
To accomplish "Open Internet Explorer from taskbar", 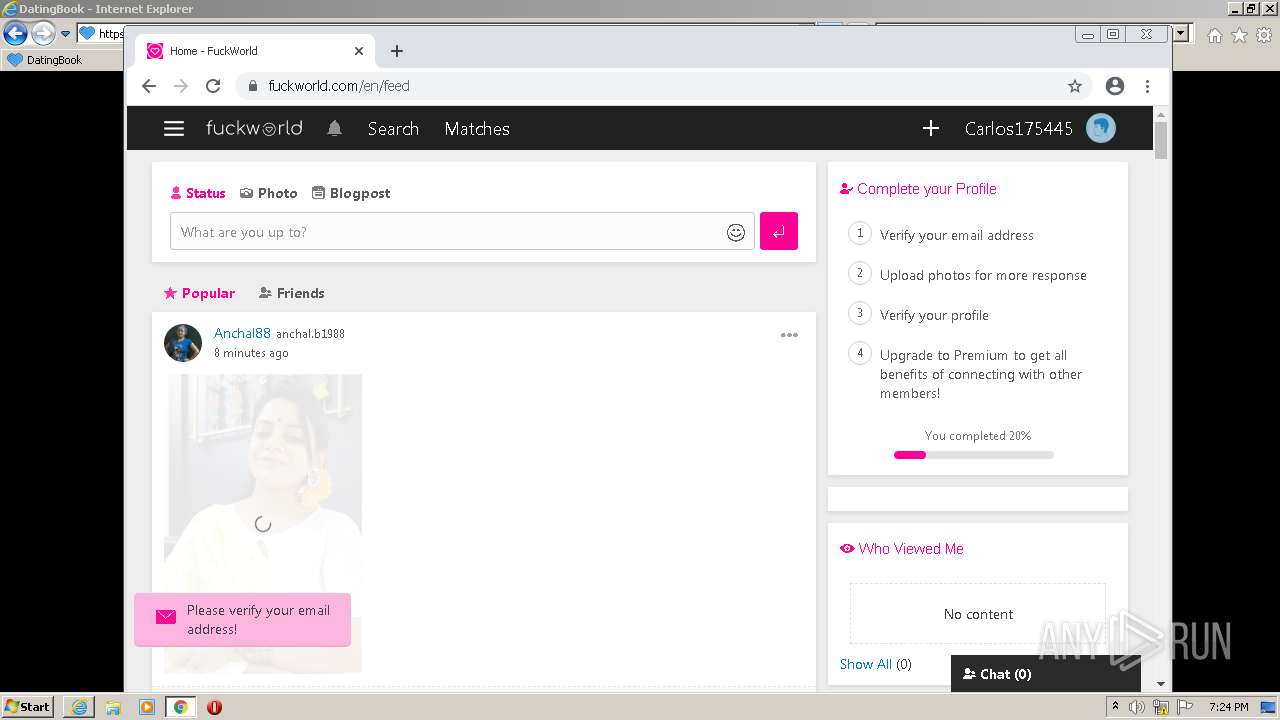I will 79,707.
